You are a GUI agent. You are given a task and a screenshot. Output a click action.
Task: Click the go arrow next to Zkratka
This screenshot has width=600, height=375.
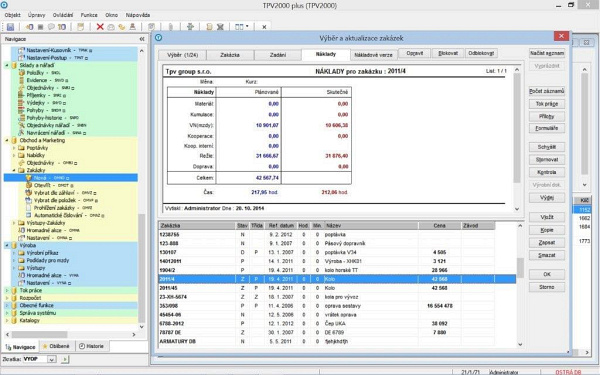click(65, 359)
